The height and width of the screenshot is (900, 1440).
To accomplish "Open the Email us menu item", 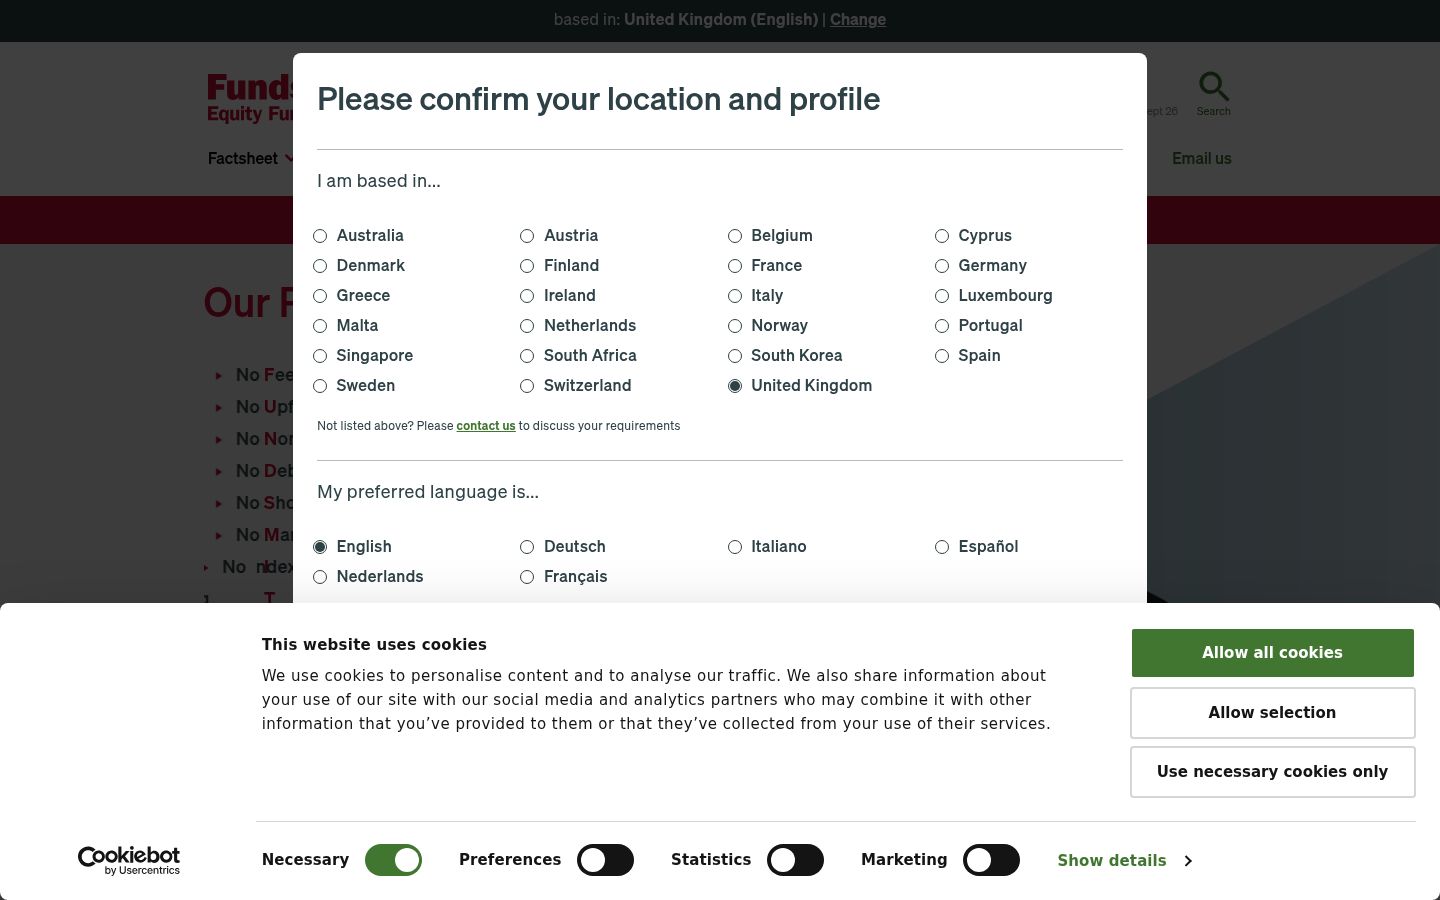I will [x=1201, y=158].
